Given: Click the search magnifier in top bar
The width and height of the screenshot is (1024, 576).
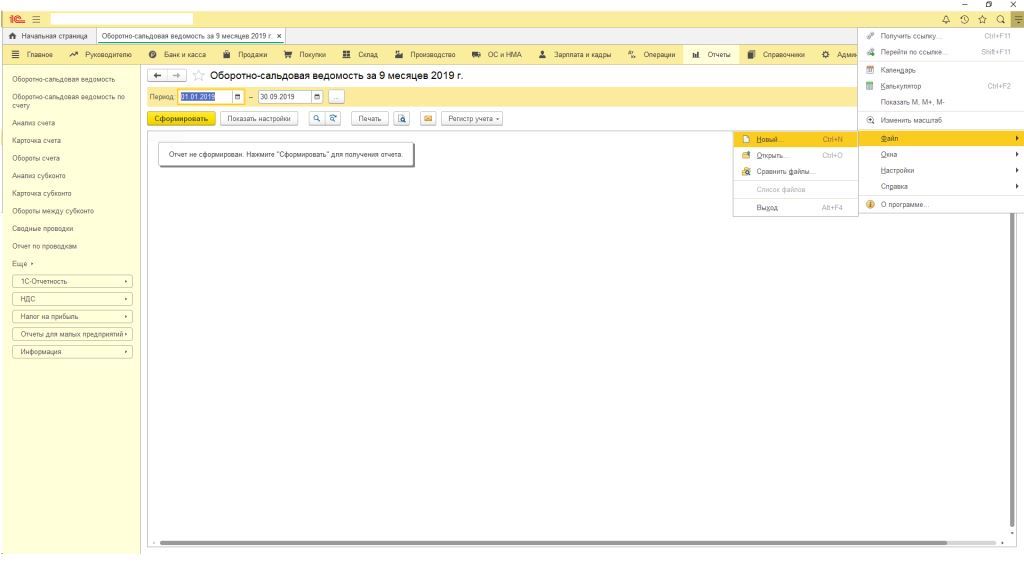Looking at the screenshot, I should 1000,20.
